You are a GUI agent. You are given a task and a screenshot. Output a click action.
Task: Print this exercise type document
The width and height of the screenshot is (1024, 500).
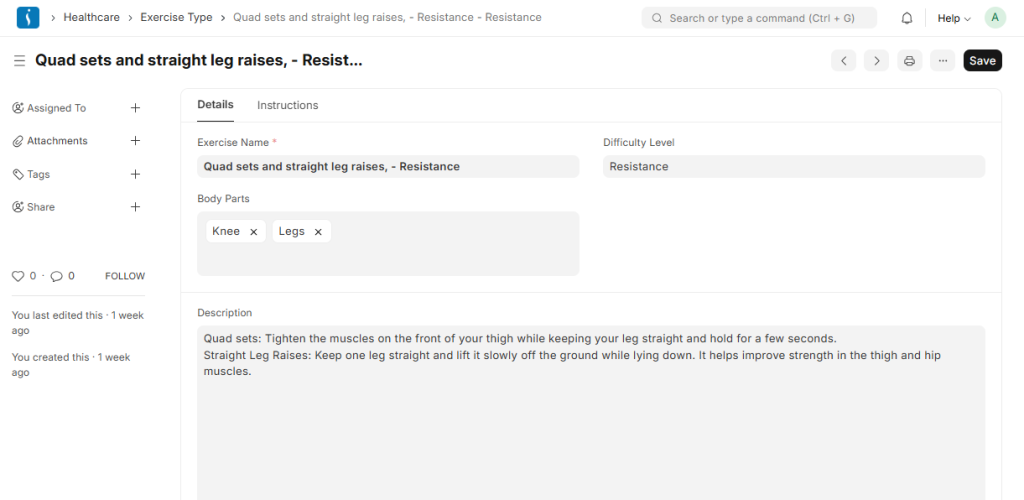(909, 61)
